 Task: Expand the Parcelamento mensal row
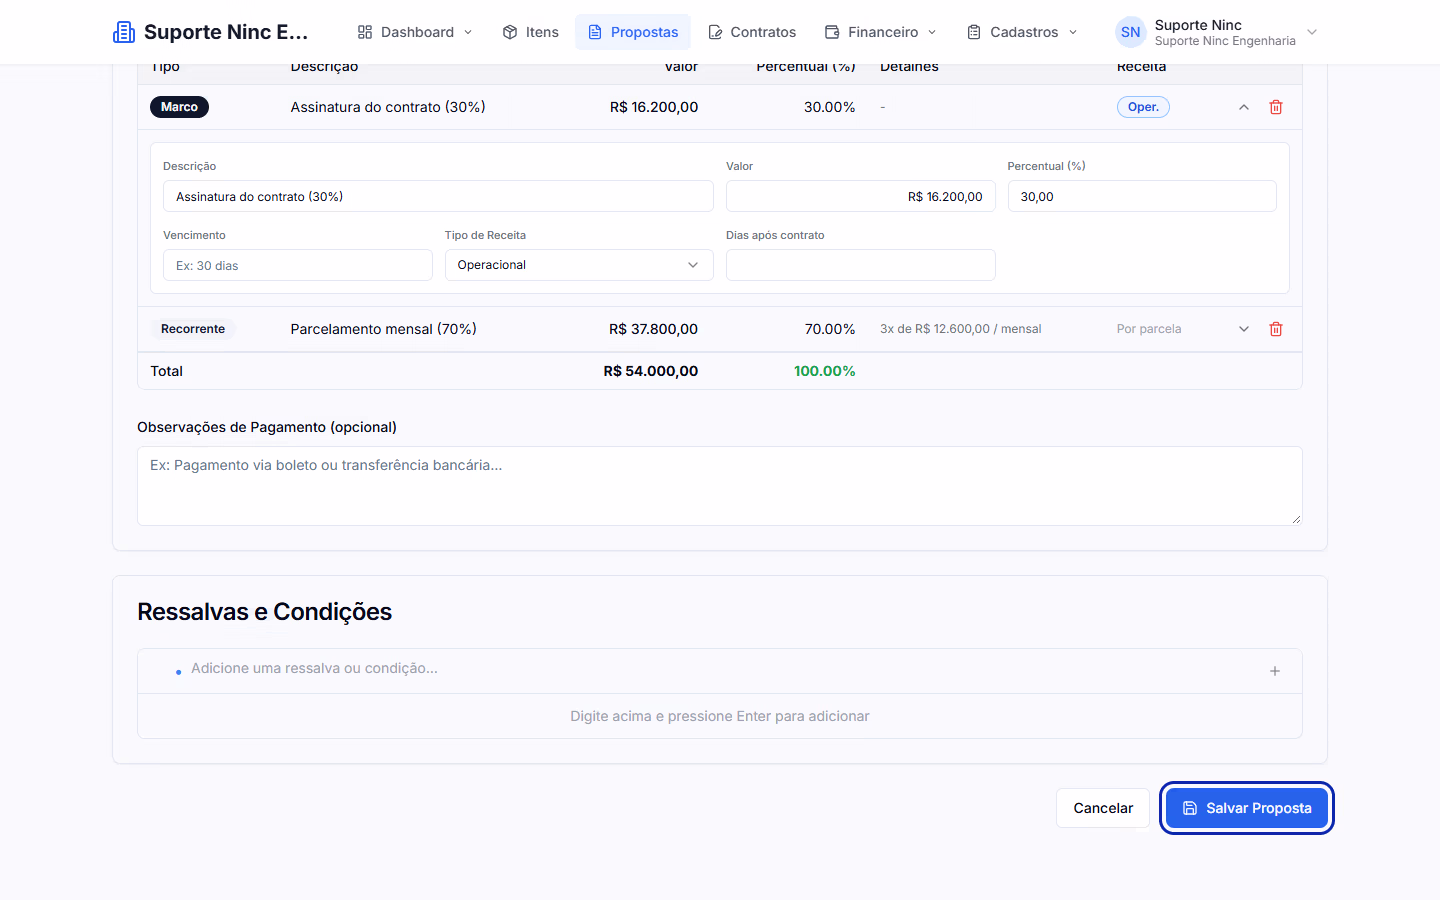(x=1244, y=329)
